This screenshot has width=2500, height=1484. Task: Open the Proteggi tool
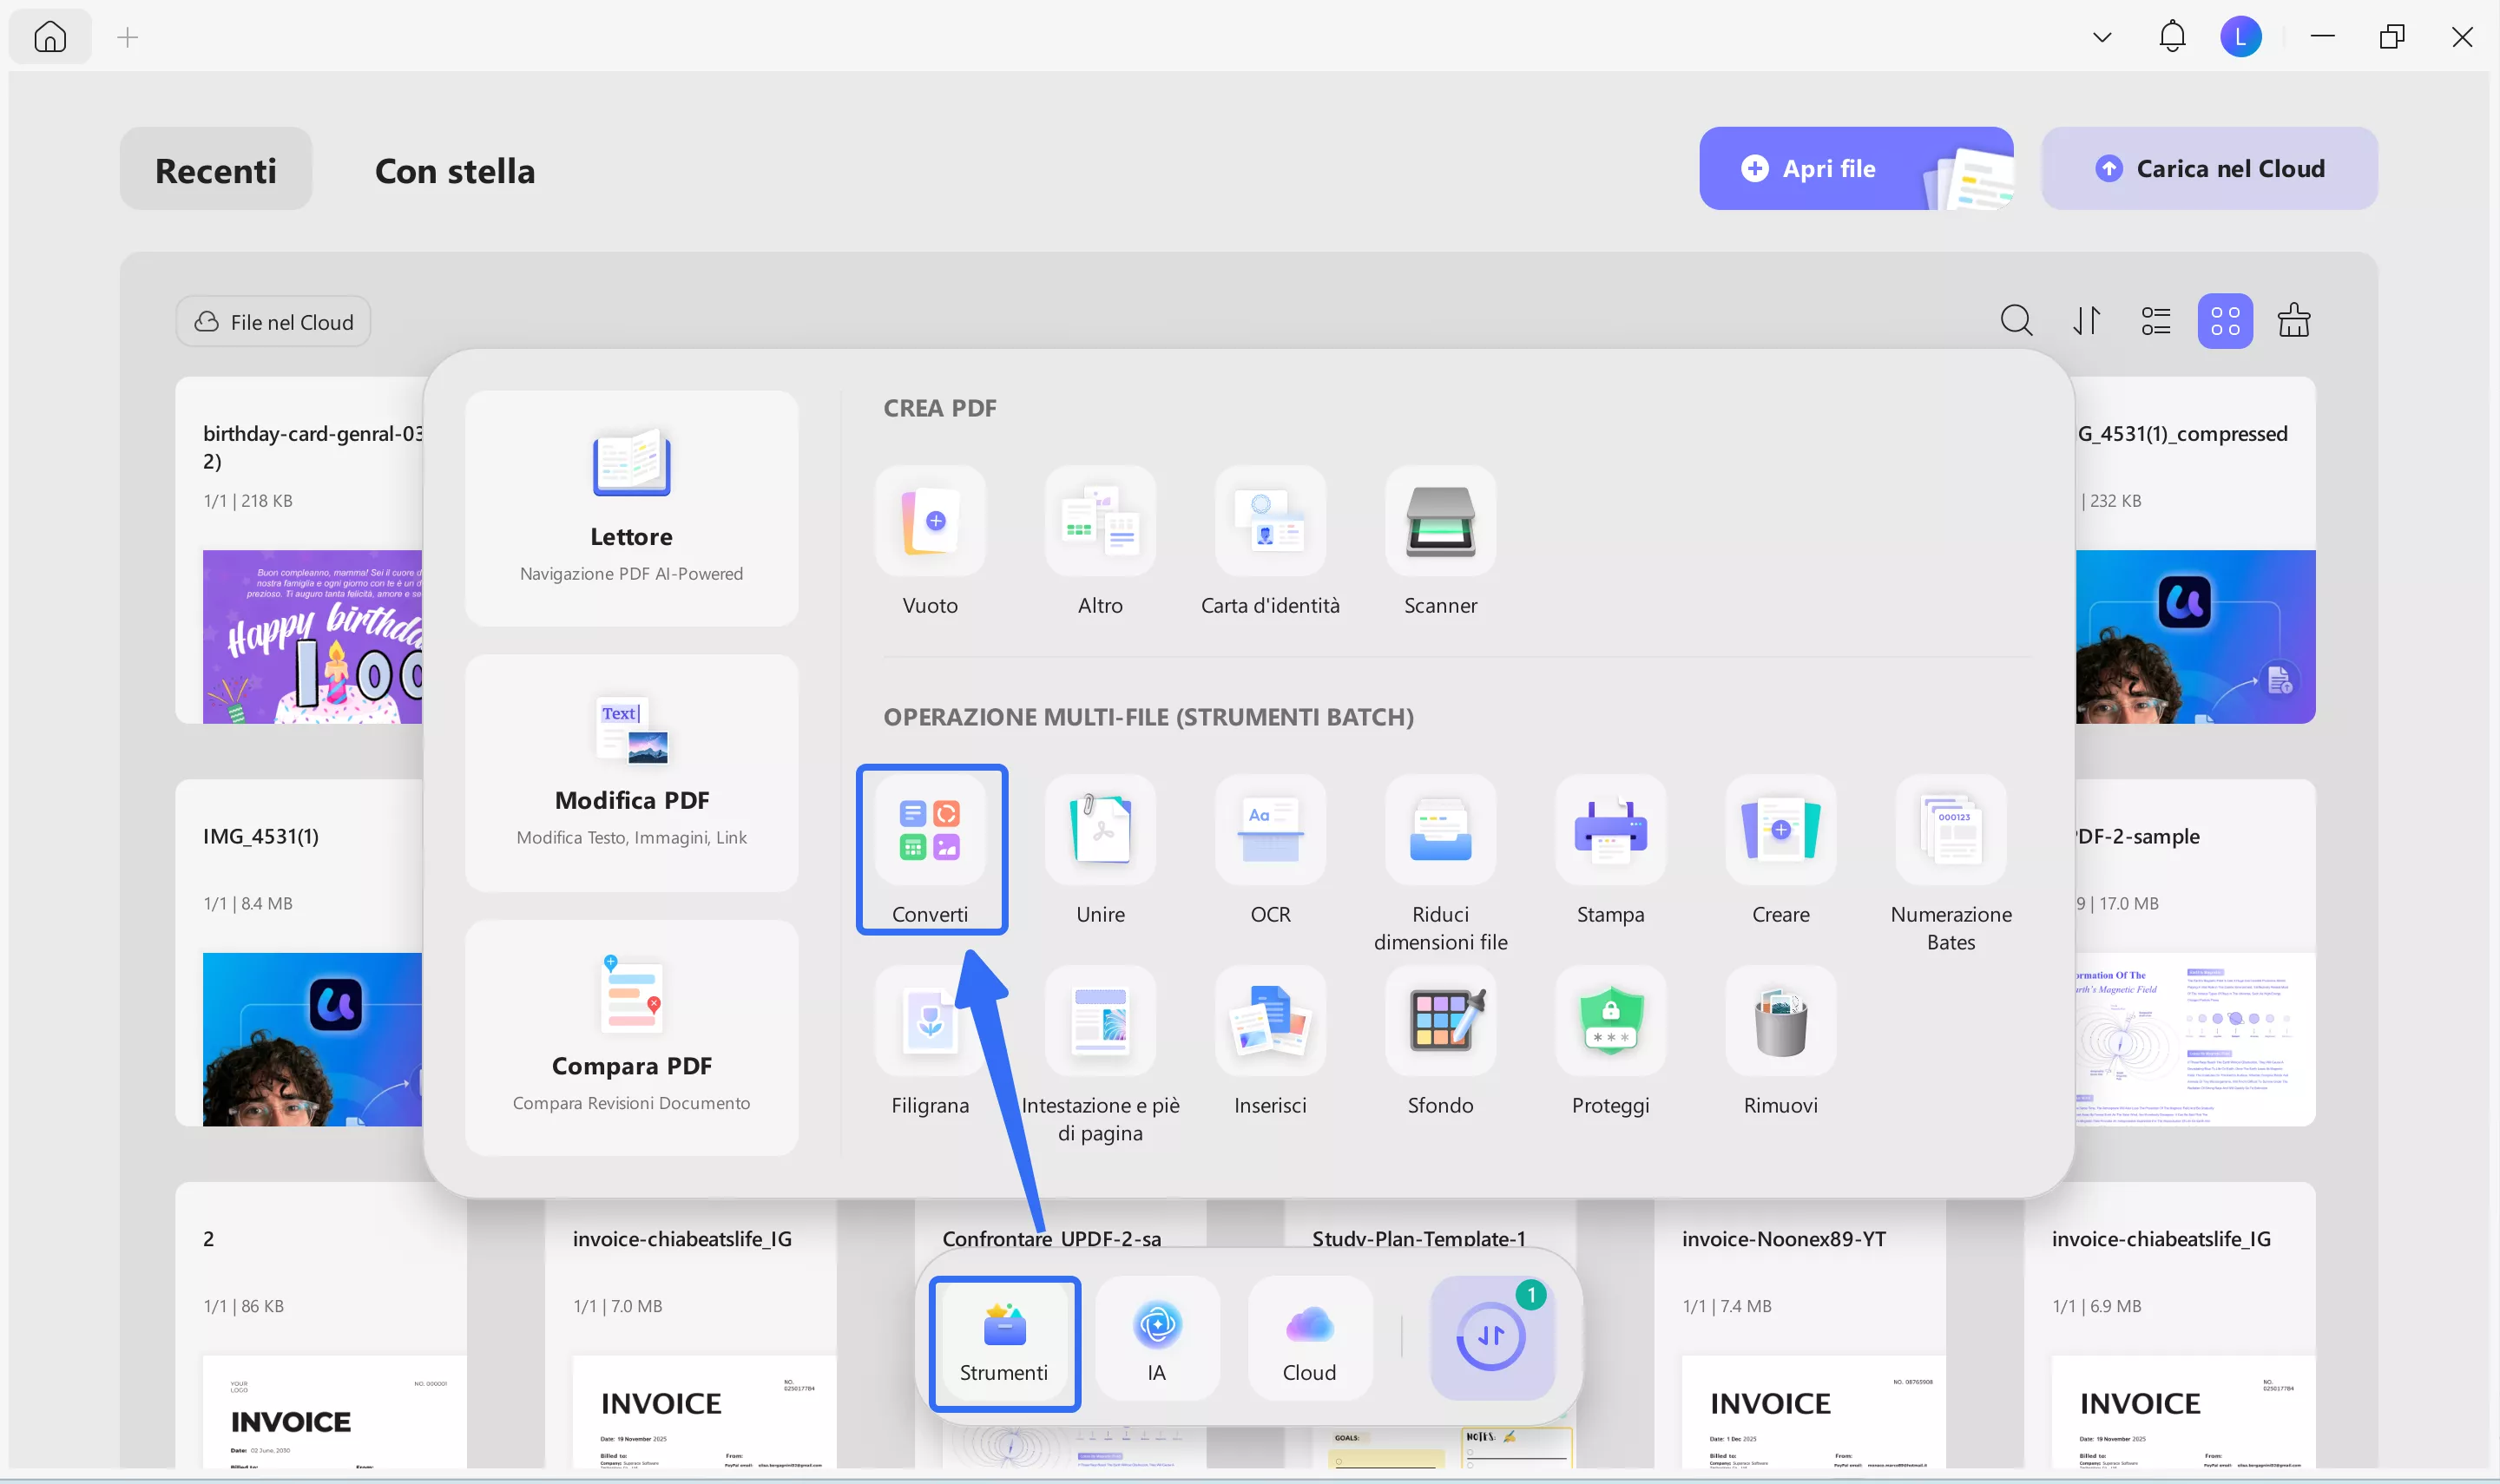[x=1610, y=1021]
